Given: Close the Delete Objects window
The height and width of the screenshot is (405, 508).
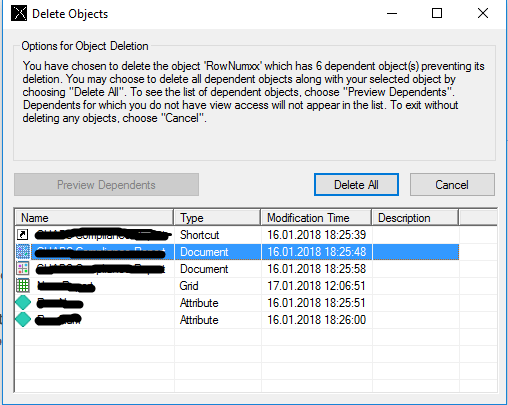Looking at the screenshot, I should (x=483, y=14).
